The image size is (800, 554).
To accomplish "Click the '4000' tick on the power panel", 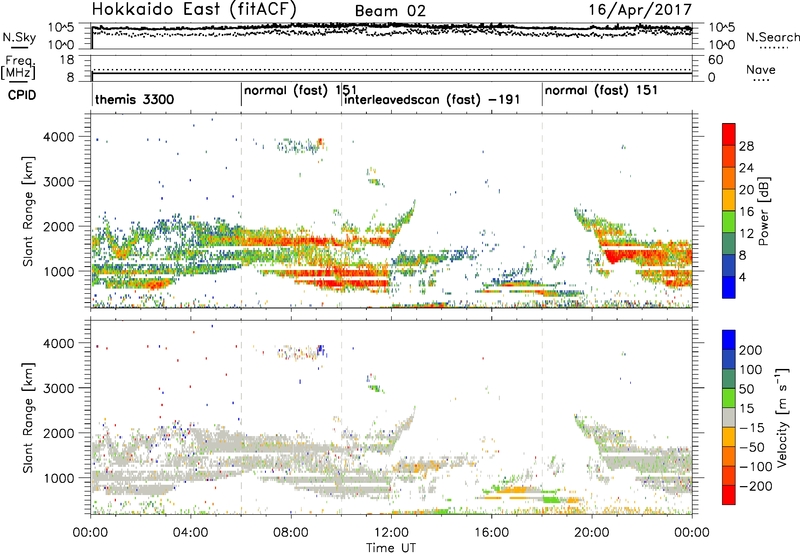I will click(58, 137).
